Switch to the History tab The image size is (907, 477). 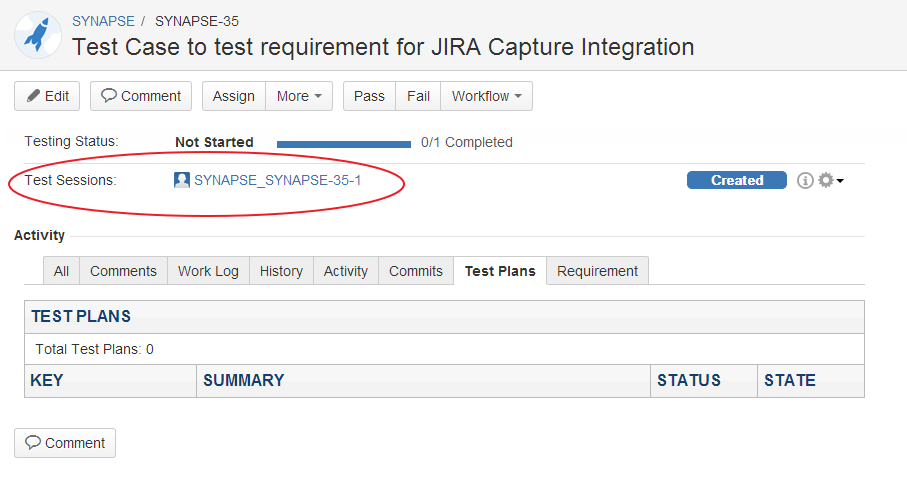click(281, 271)
